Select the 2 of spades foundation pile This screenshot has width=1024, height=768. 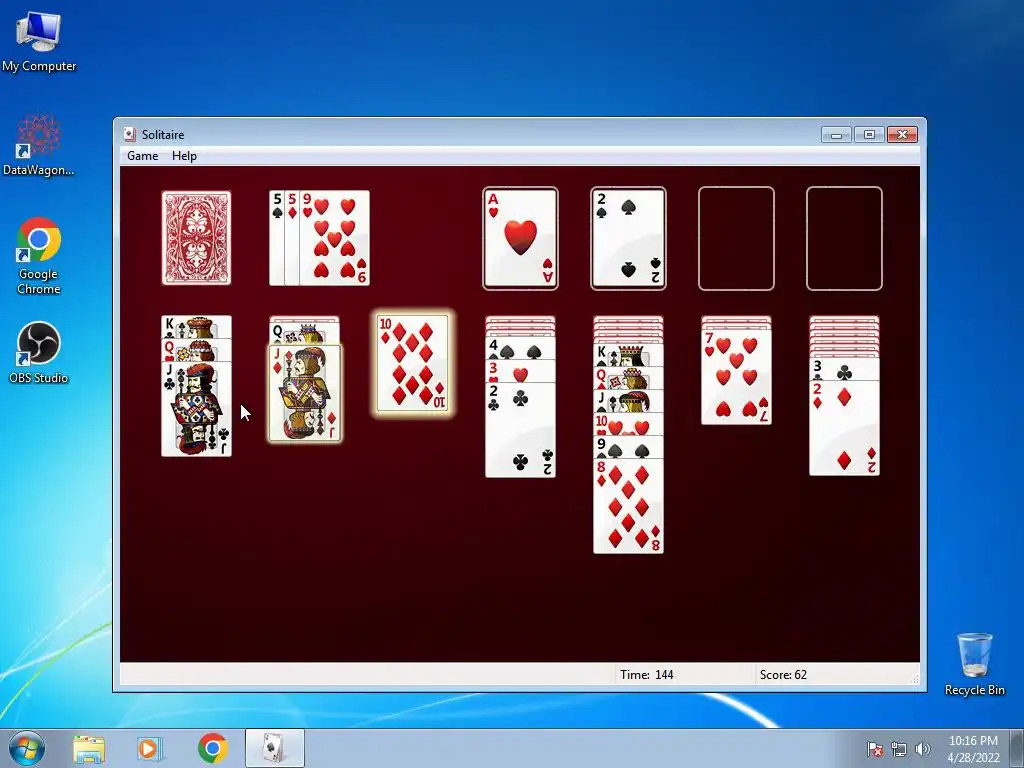(x=628, y=238)
